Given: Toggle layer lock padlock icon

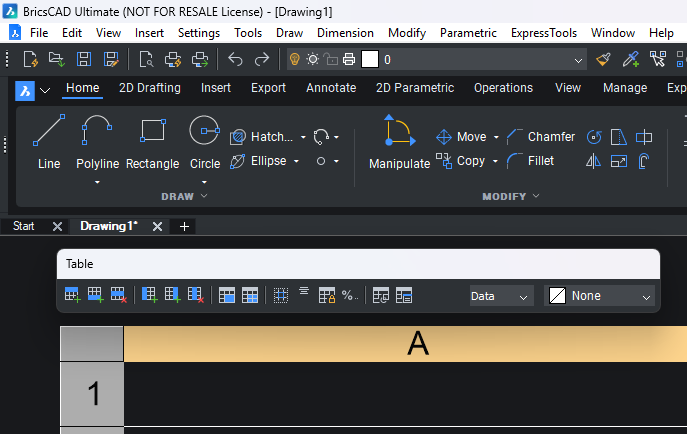Looking at the screenshot, I should 331,59.
